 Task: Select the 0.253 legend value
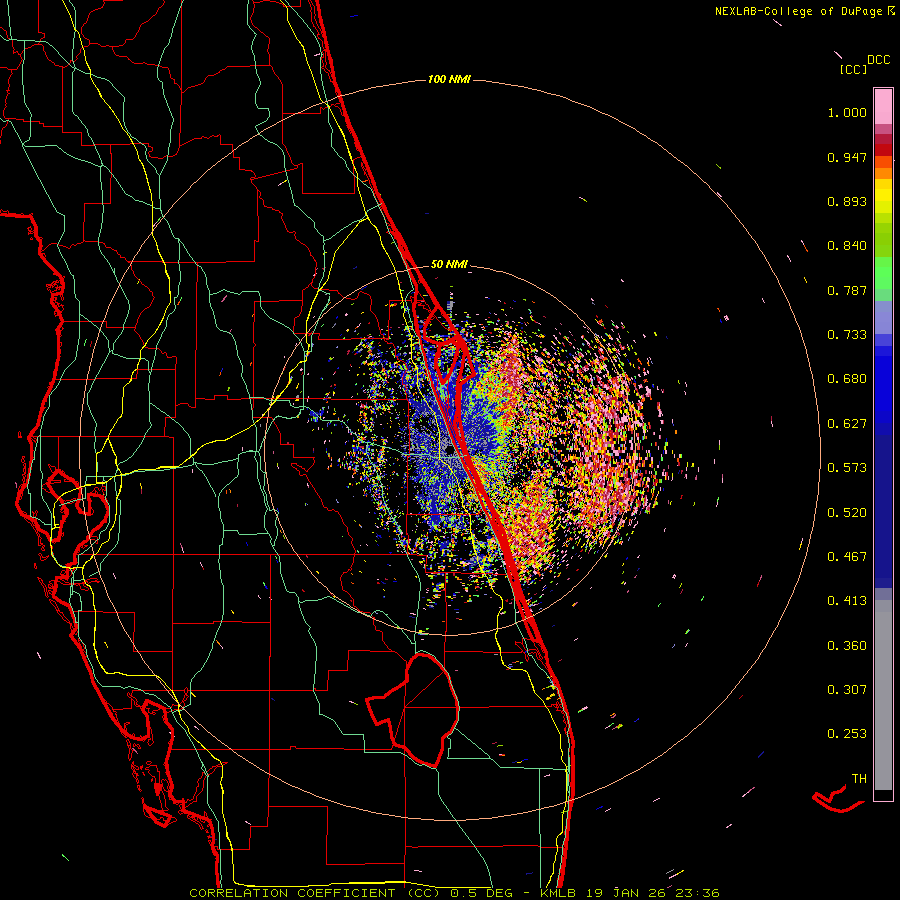[847, 734]
